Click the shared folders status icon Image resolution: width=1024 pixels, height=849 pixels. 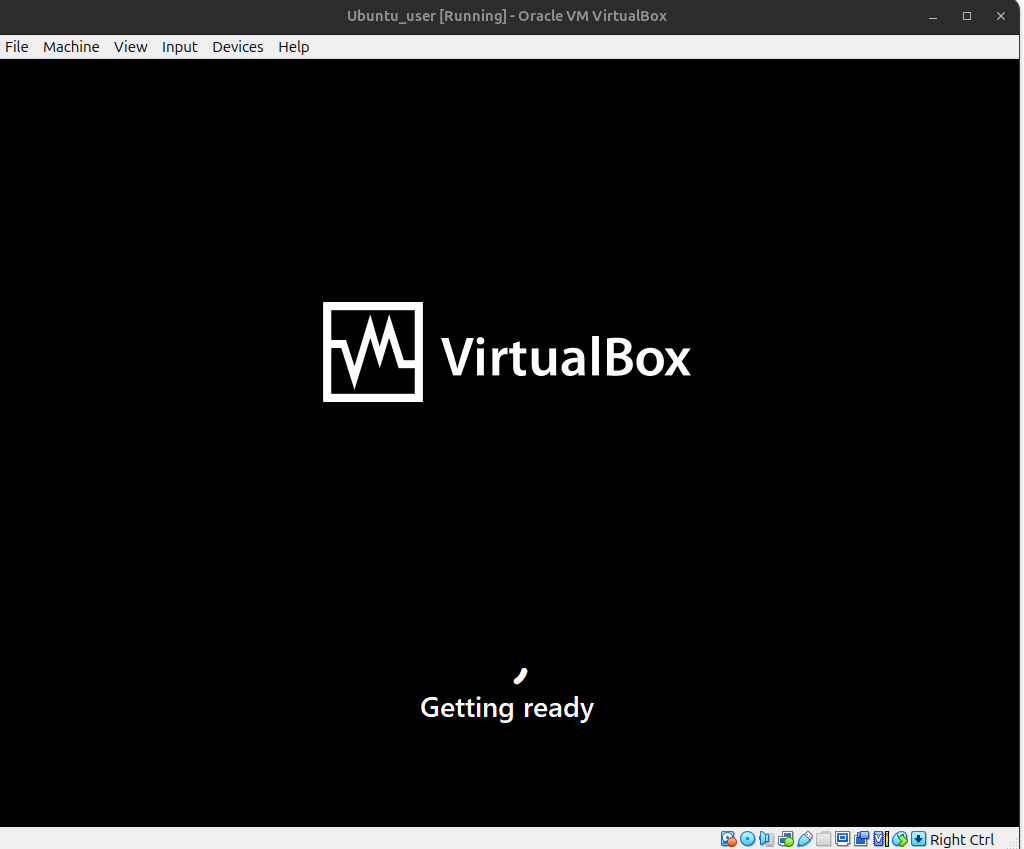tap(824, 839)
